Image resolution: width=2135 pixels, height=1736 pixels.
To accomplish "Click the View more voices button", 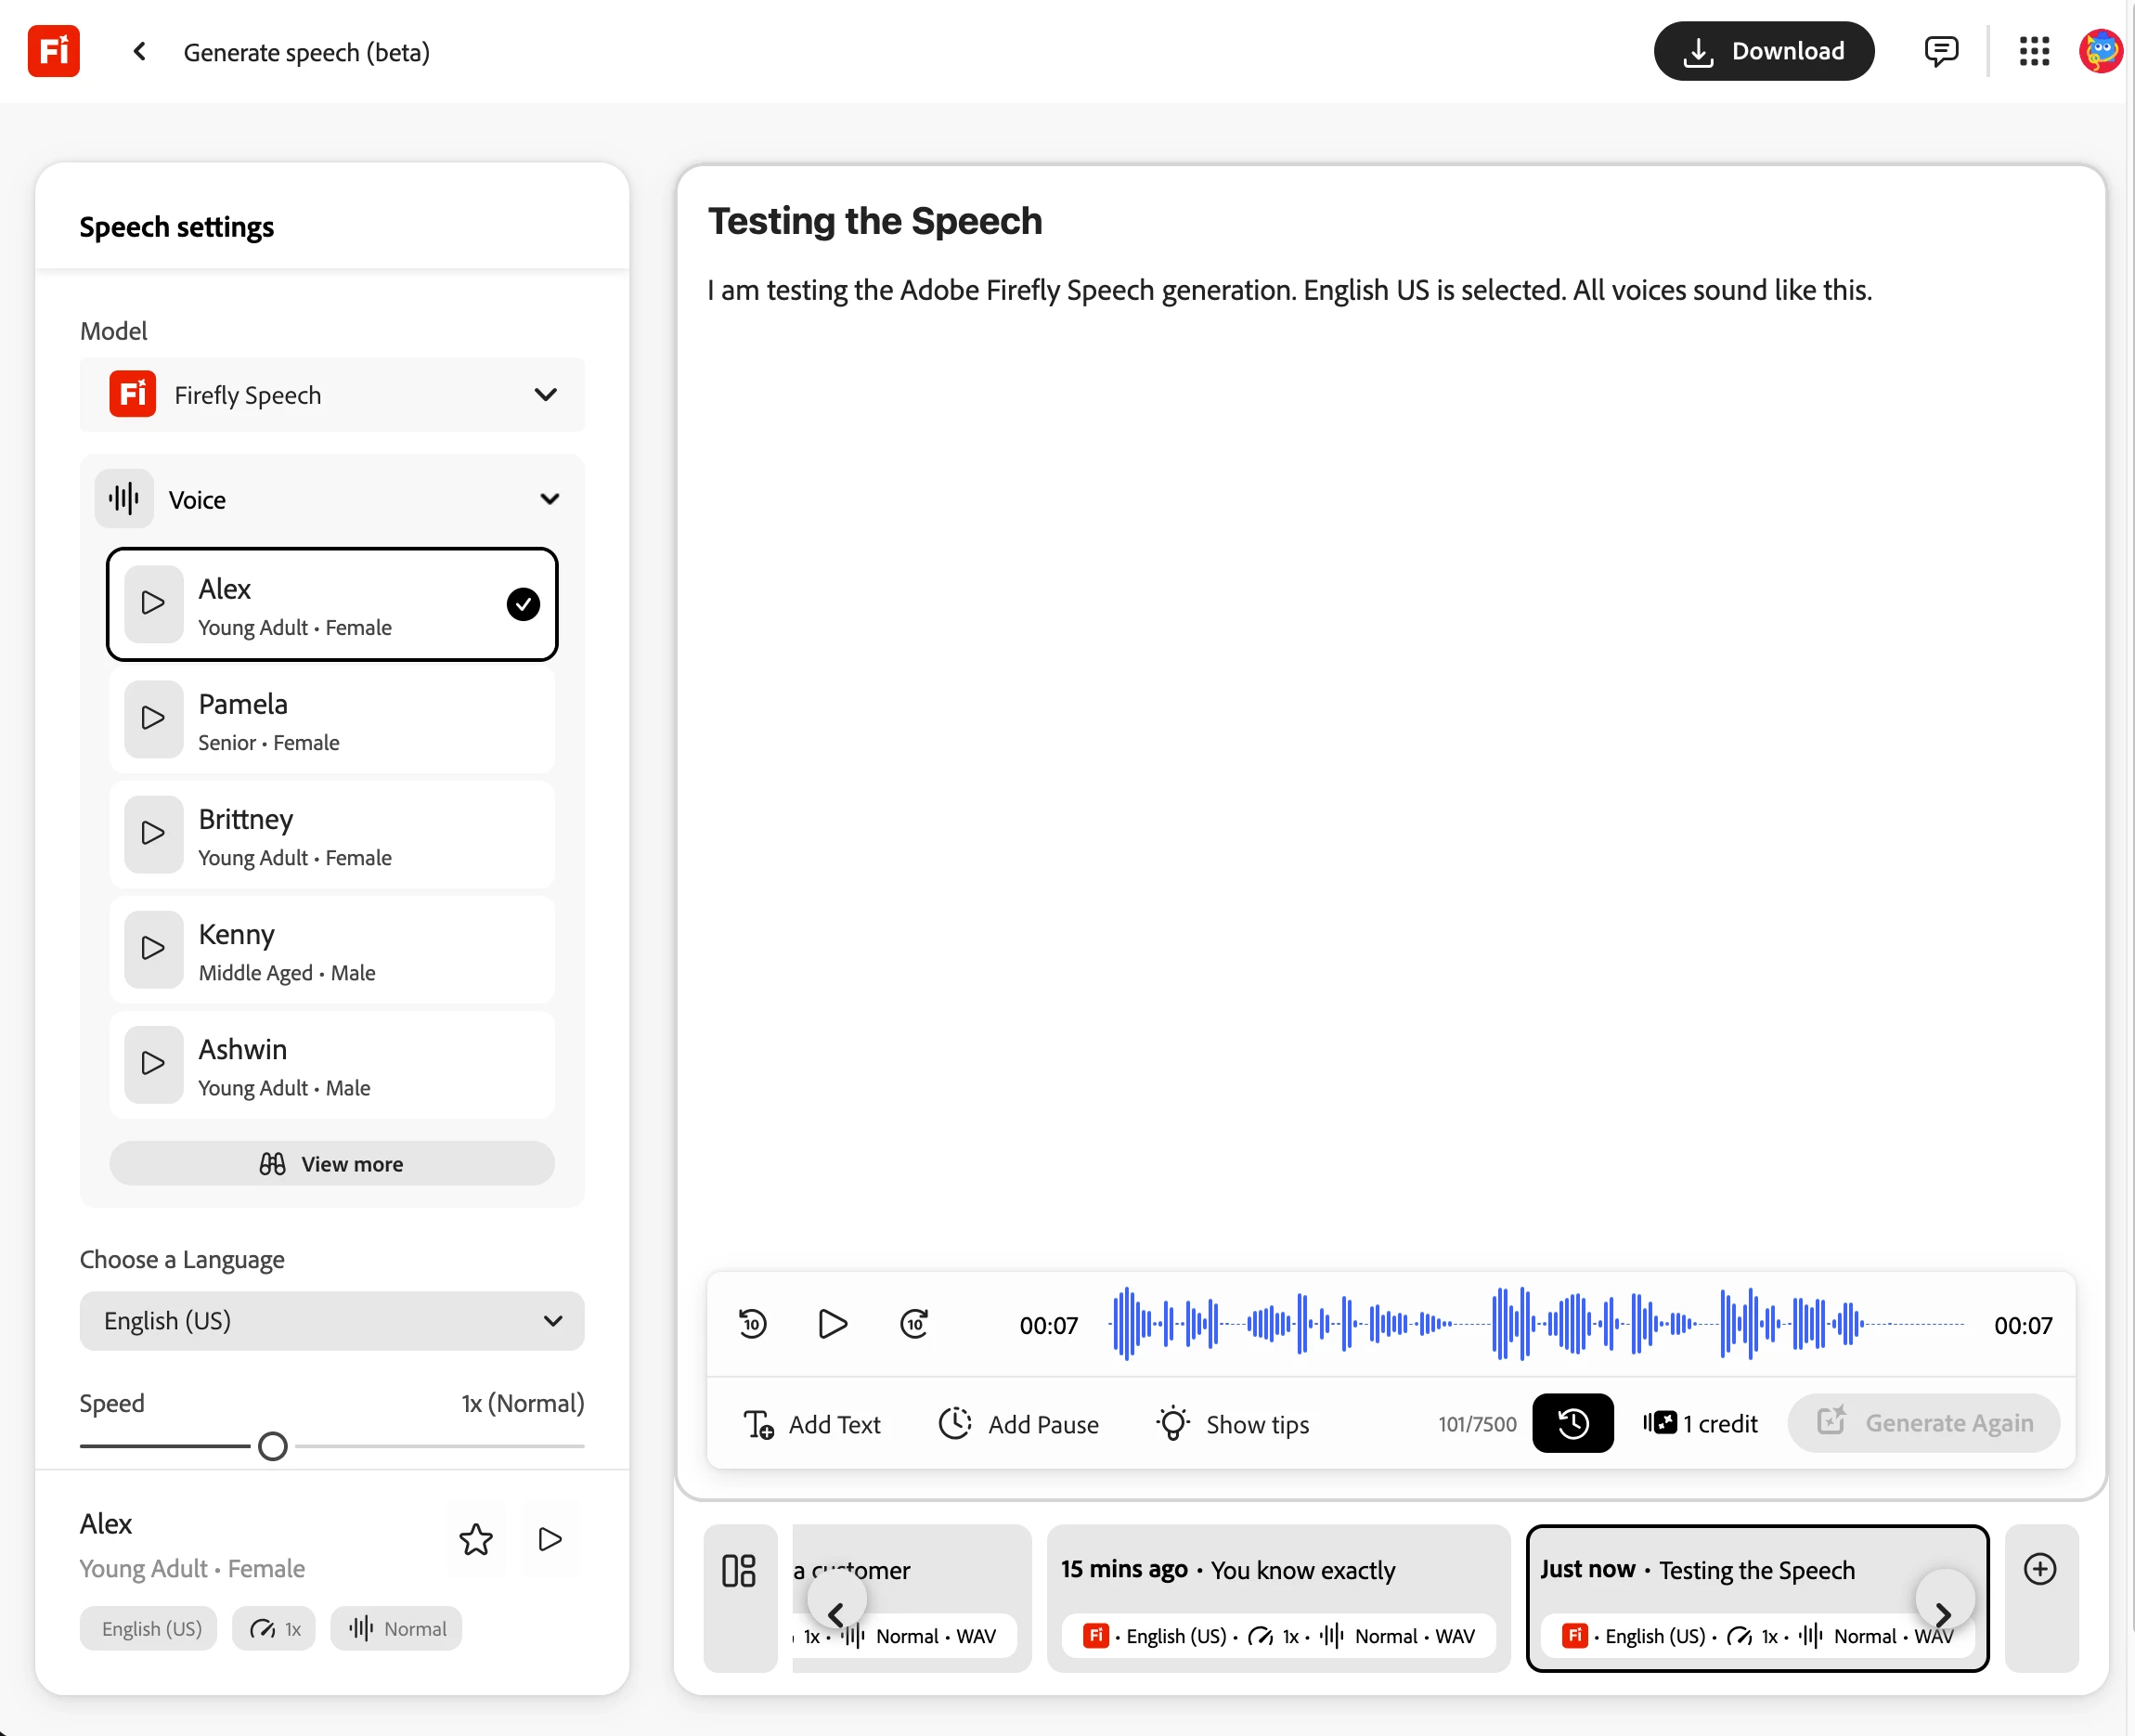I will (332, 1164).
